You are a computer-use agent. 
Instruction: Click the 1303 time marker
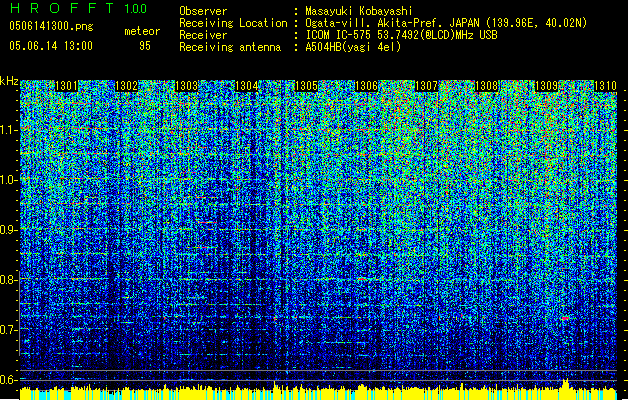pos(187,87)
